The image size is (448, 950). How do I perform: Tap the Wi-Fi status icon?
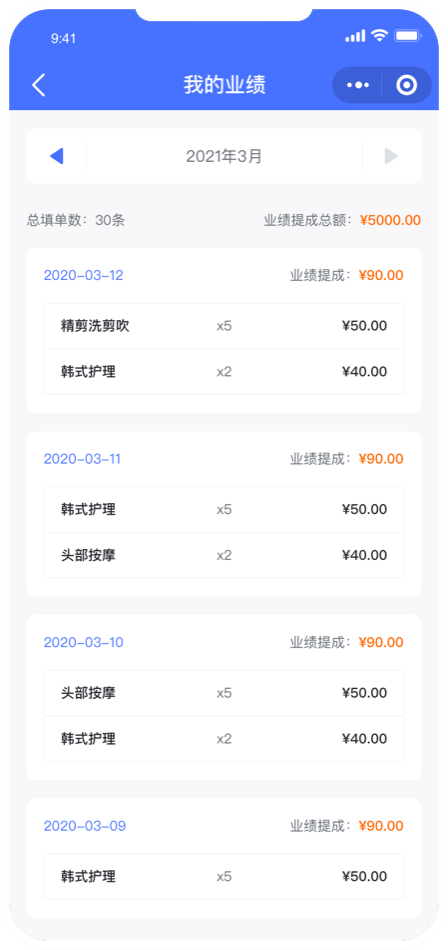380,36
